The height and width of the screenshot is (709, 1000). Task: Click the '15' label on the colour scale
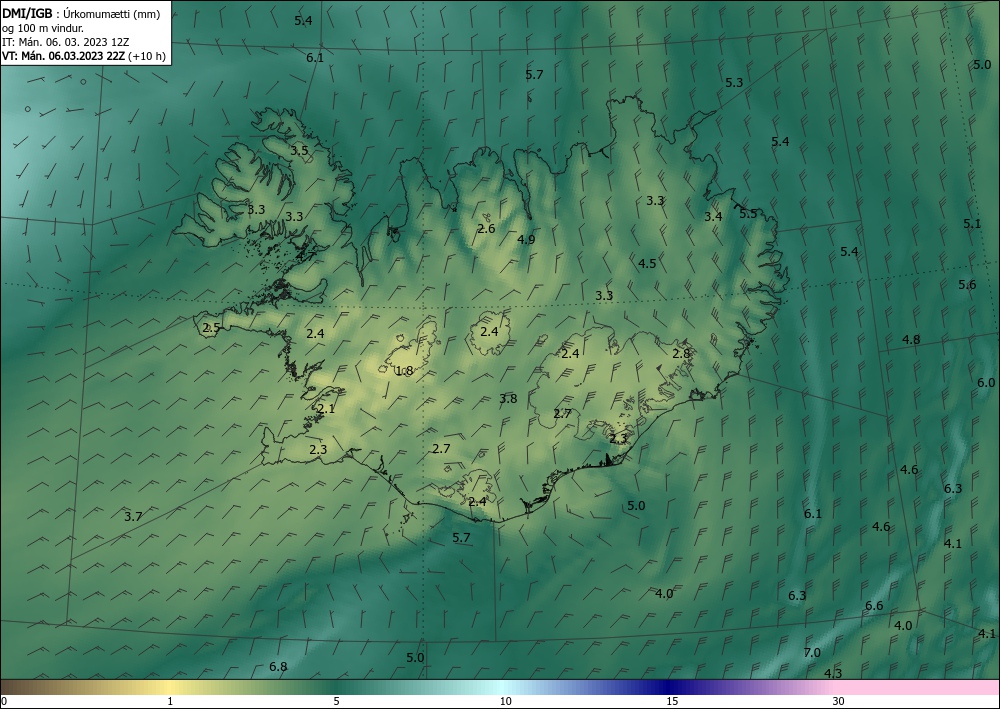pyautogui.click(x=672, y=701)
